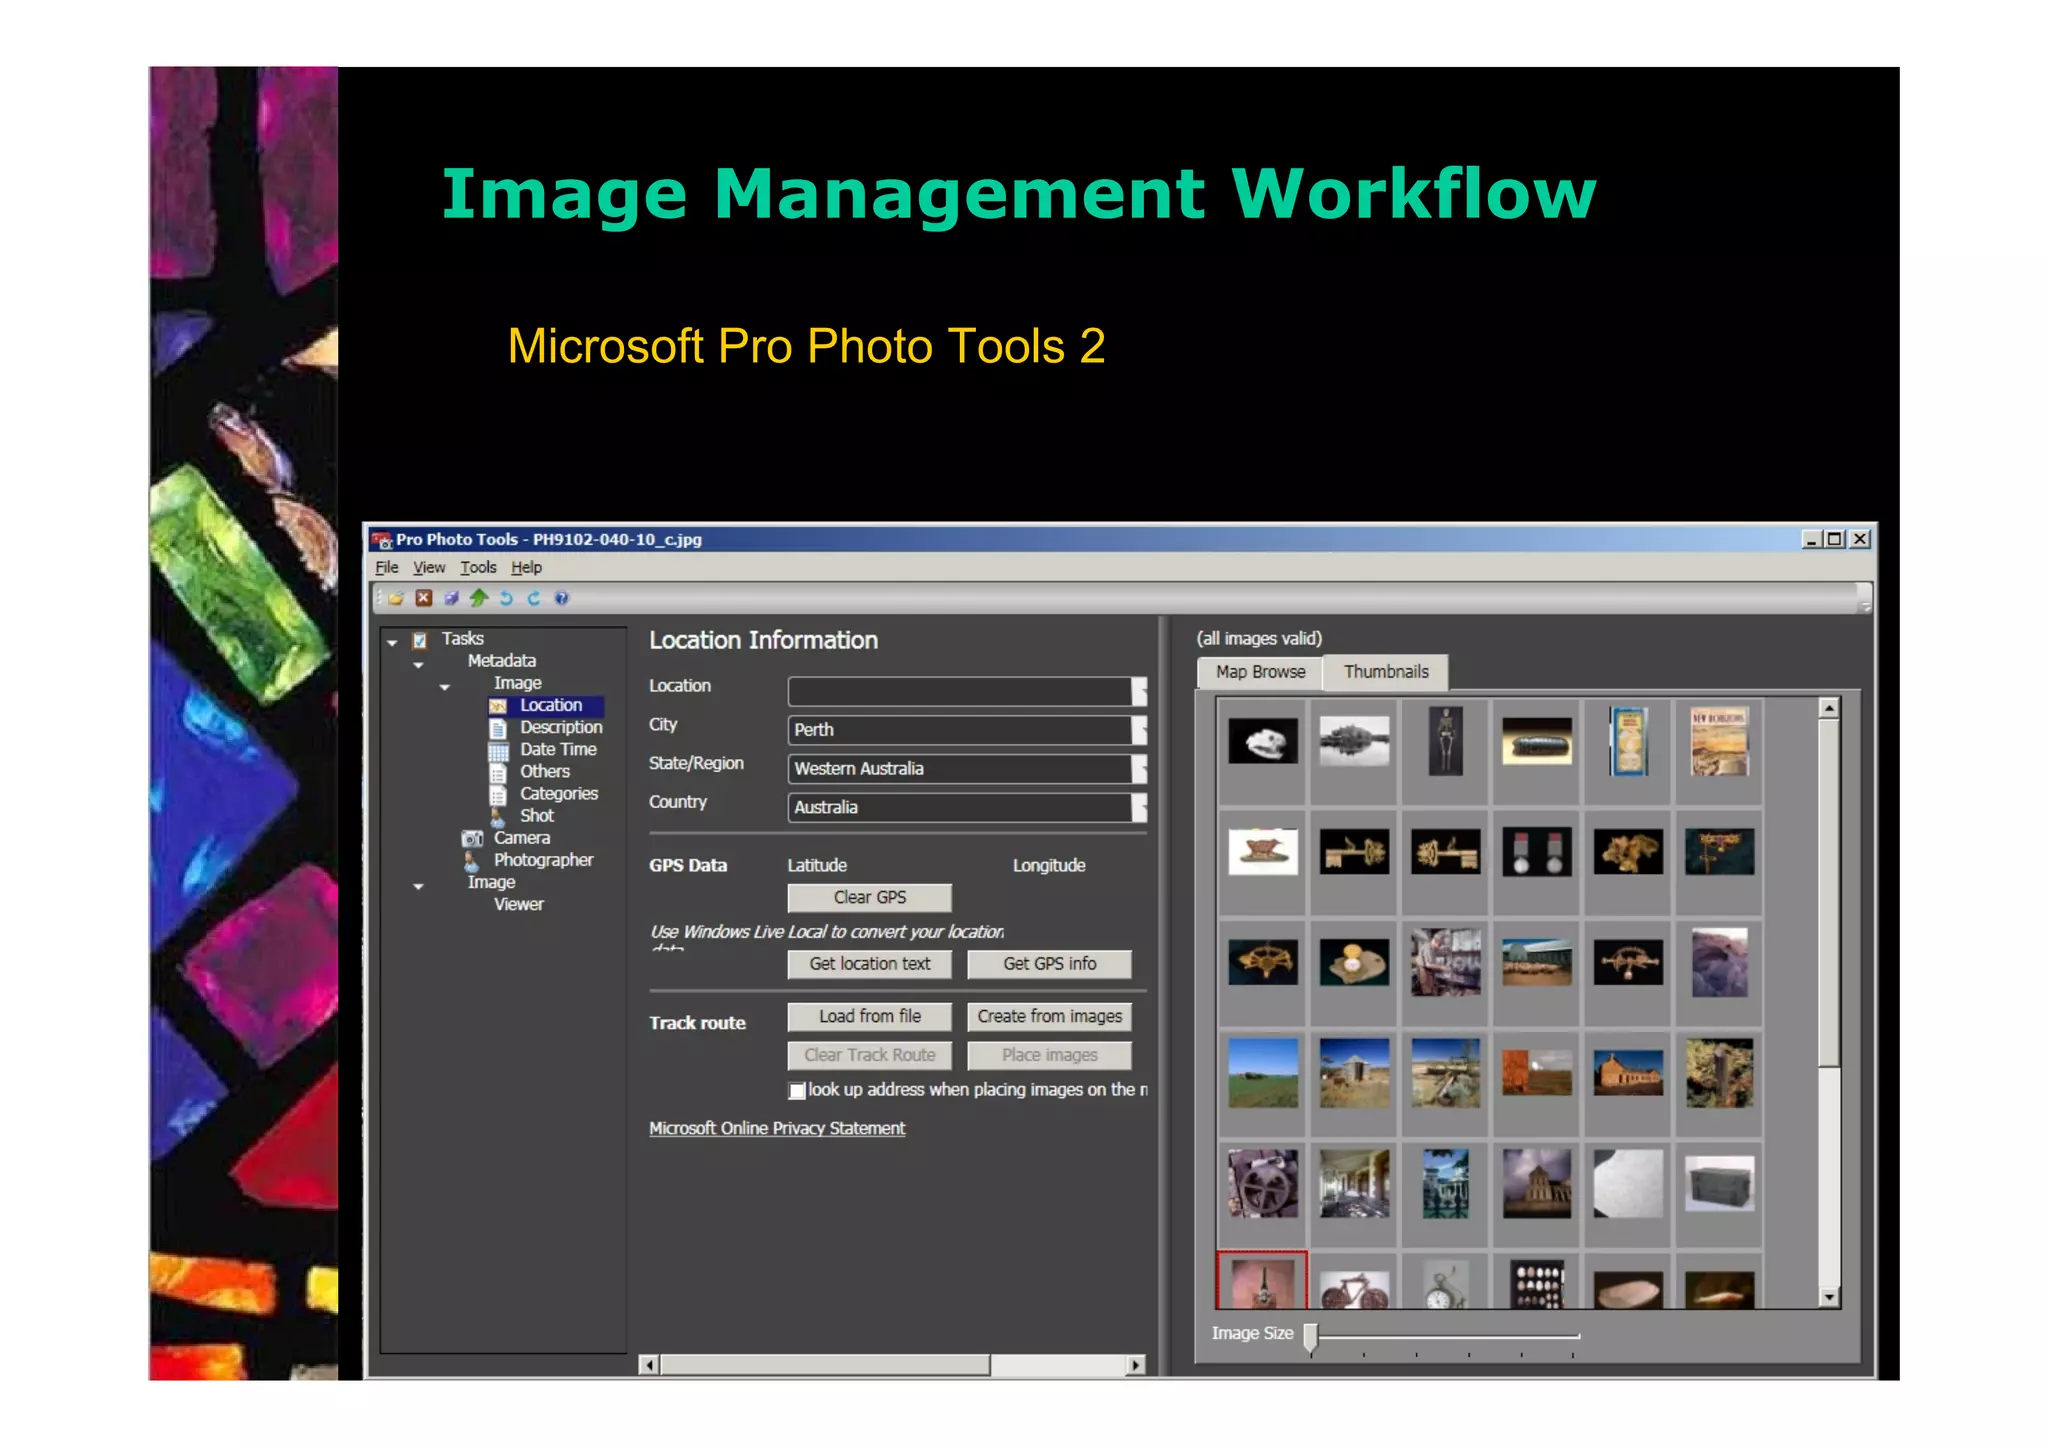Click the counter-clockwise rotate arrow toolbar icon
2048x1448 pixels.
pyautogui.click(x=506, y=598)
